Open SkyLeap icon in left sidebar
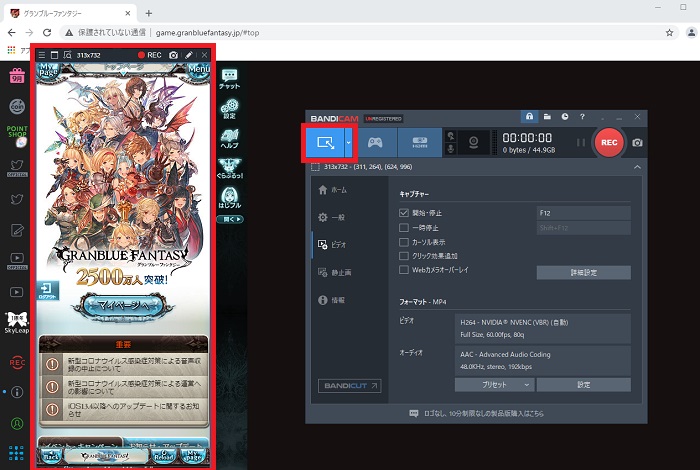This screenshot has width=700, height=470. (17, 323)
